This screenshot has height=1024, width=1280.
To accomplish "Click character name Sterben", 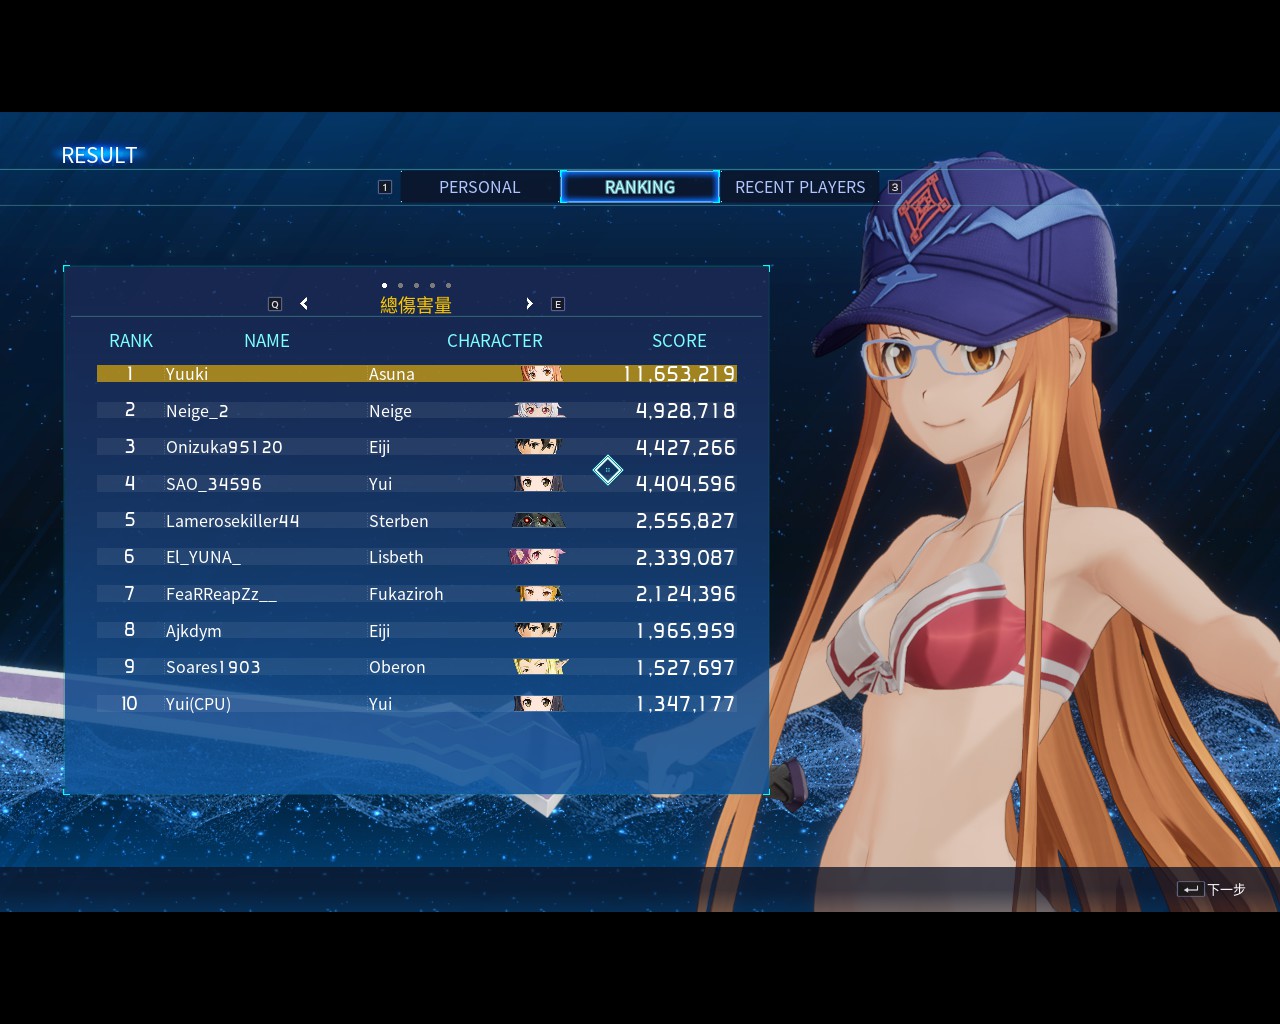I will [x=399, y=521].
